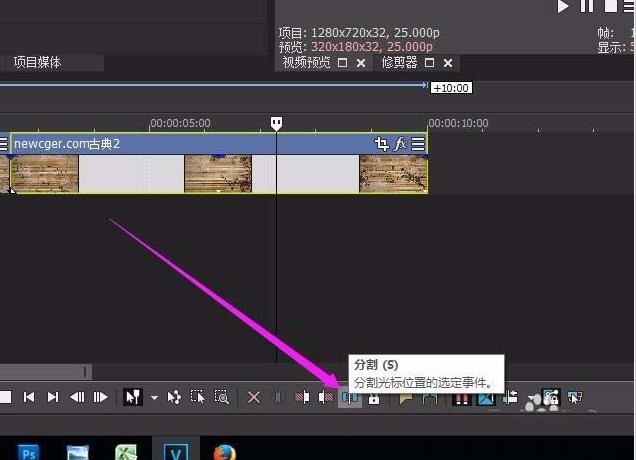Open the event menu at clip's right end
This screenshot has width=636, height=460.
click(x=418, y=144)
